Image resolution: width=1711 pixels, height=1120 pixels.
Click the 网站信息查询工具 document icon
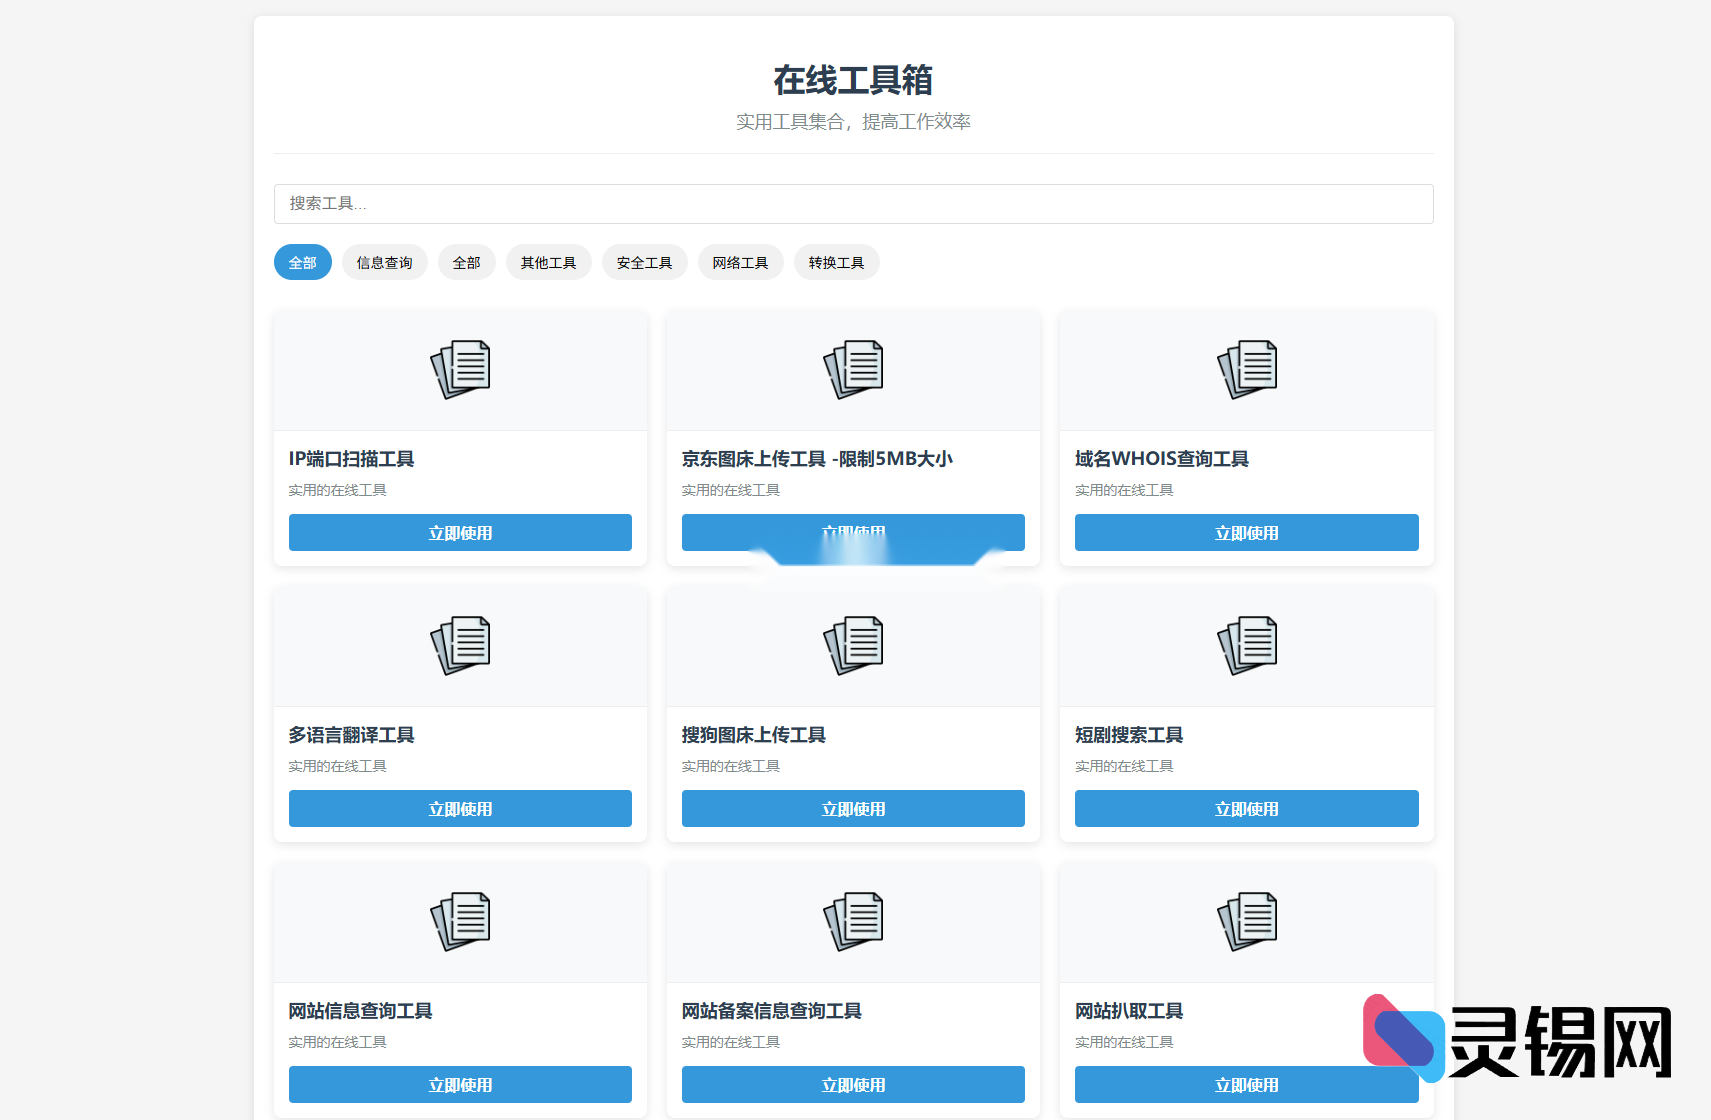tap(459, 921)
